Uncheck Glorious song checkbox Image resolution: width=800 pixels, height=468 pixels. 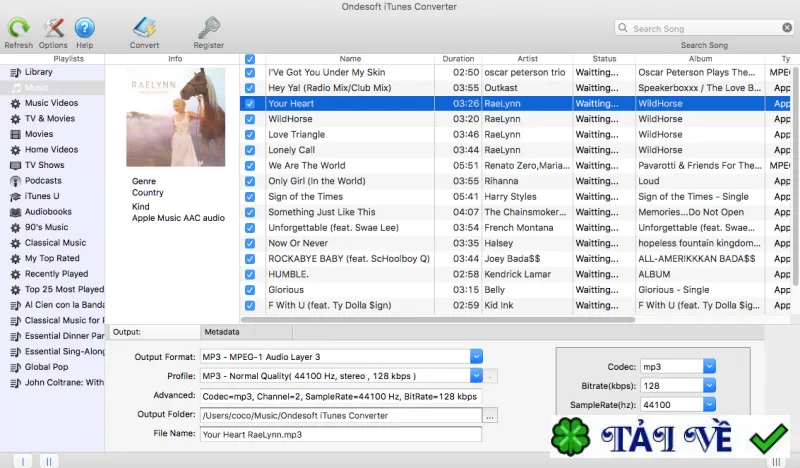[250, 290]
